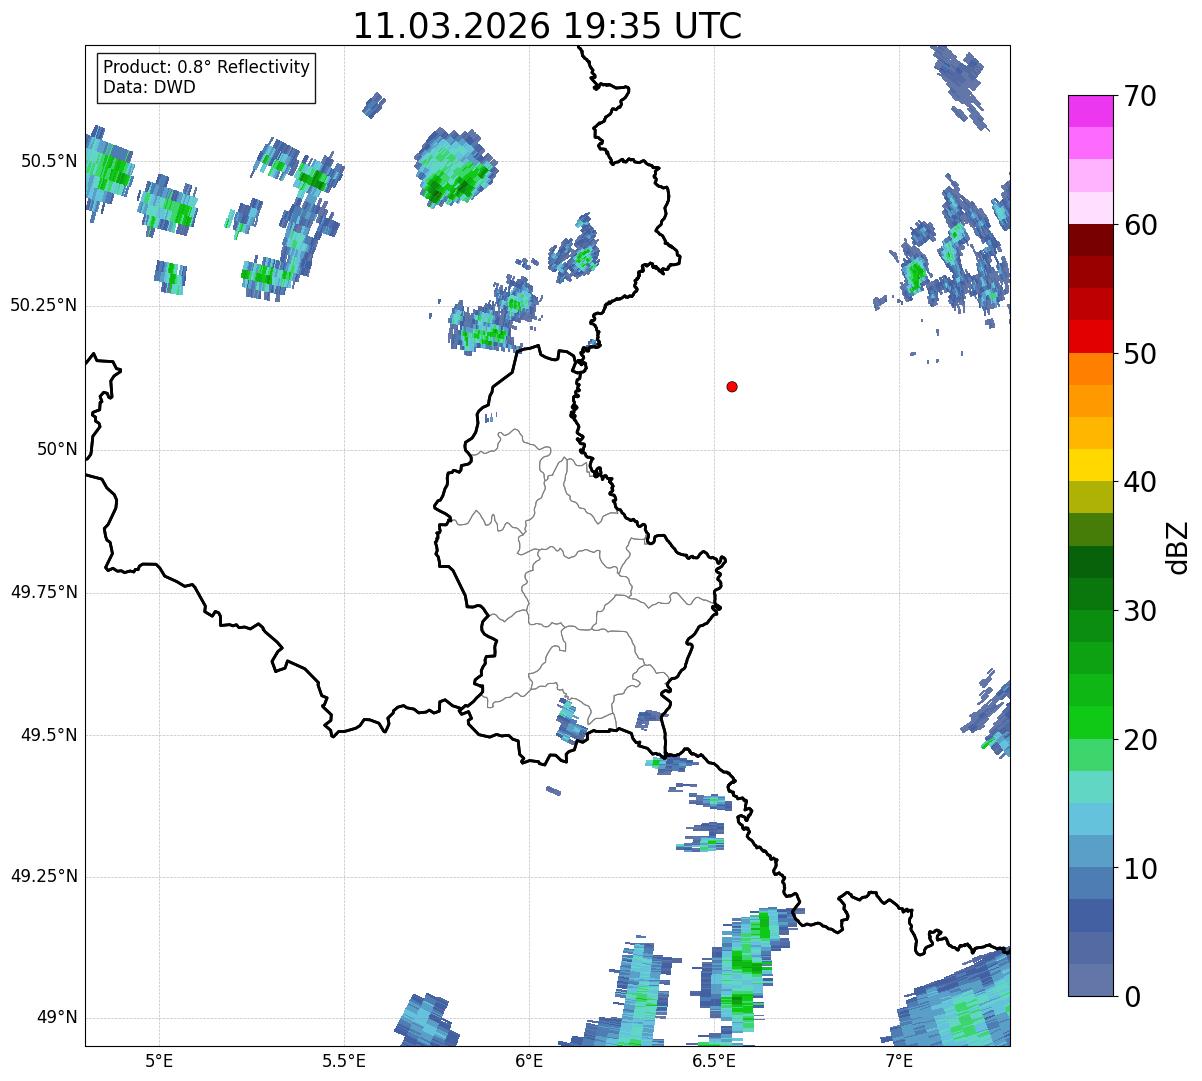Click colorbar tick label 30

(x=1140, y=611)
